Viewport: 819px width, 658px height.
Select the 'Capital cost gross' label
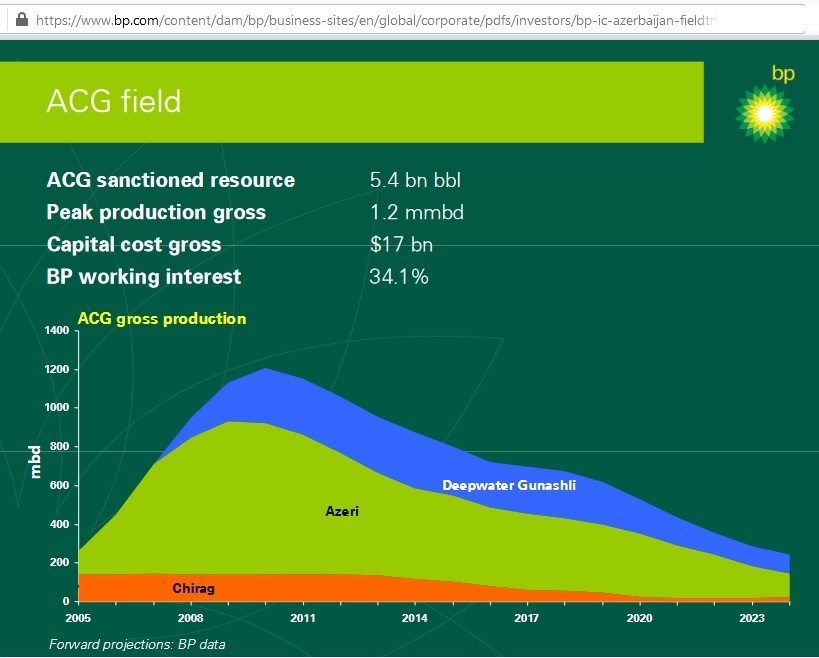tap(134, 244)
